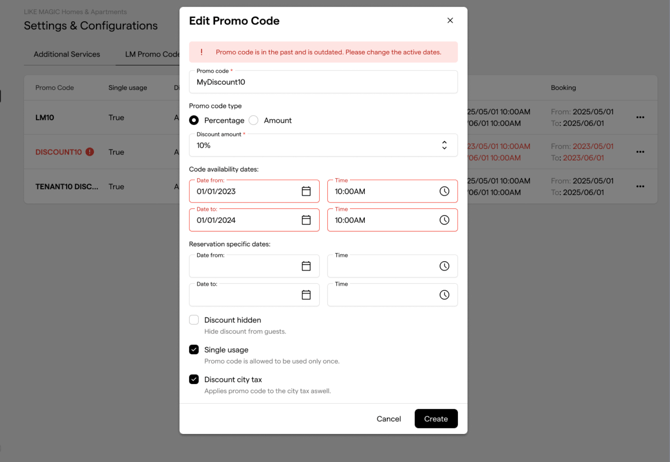This screenshot has height=462, width=670.
Task: Uncheck the Discount city tax option
Action: point(194,379)
